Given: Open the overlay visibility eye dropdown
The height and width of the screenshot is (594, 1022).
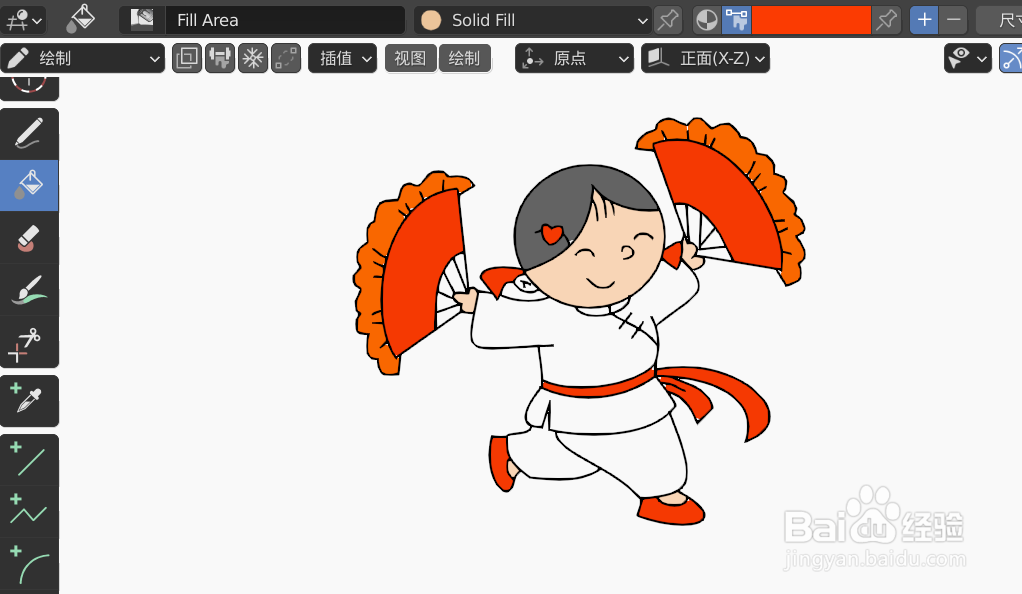Looking at the screenshot, I should tap(968, 59).
